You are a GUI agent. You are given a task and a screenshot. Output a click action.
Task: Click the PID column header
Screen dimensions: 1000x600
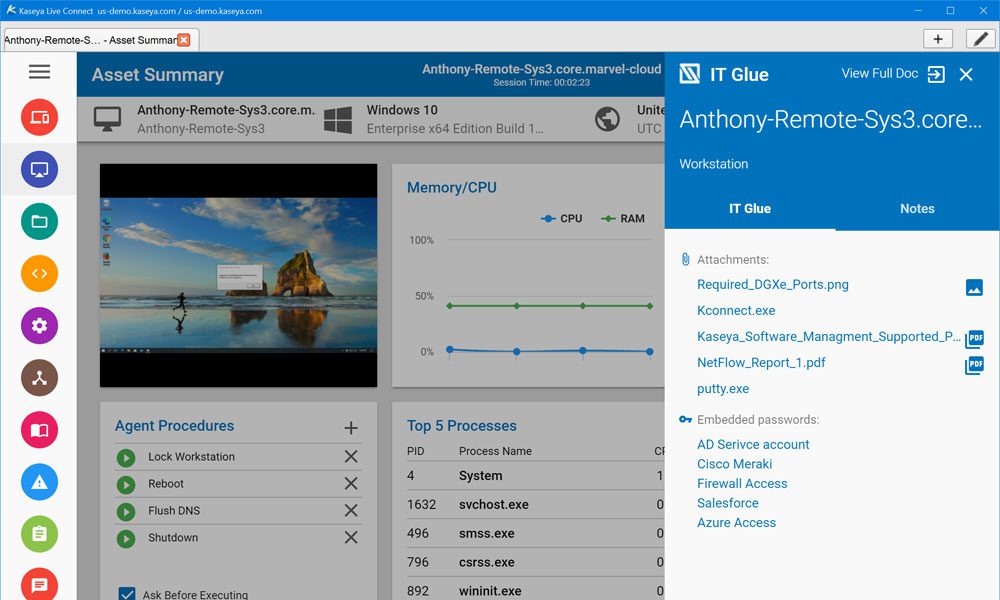click(x=415, y=451)
